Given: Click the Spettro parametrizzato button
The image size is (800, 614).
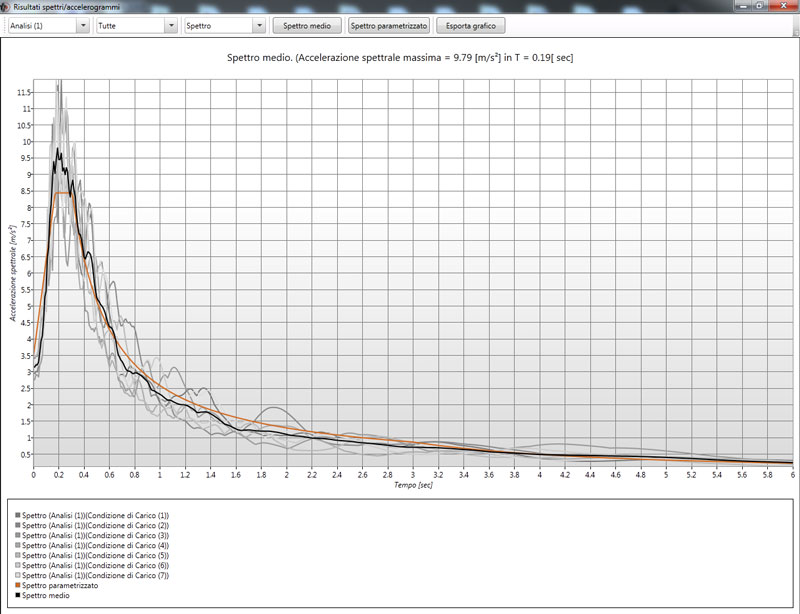Looking at the screenshot, I should point(389,26).
